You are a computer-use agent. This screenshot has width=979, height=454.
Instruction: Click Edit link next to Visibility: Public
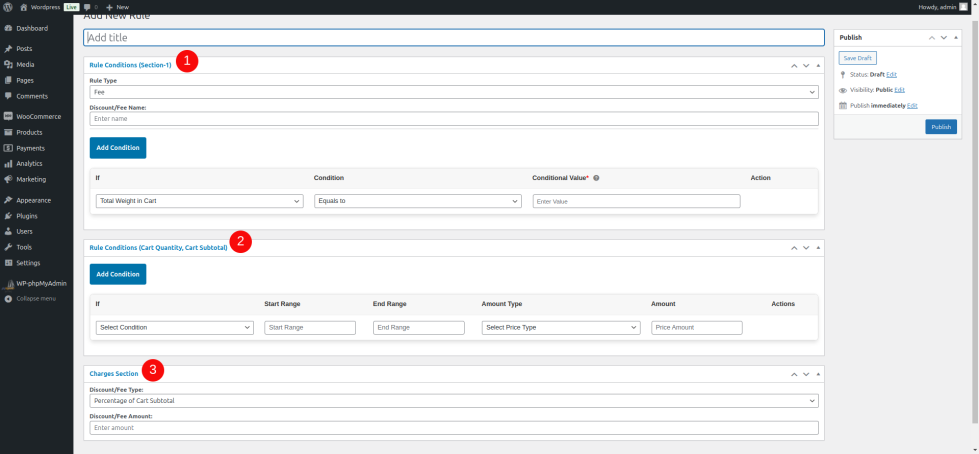tap(899, 89)
